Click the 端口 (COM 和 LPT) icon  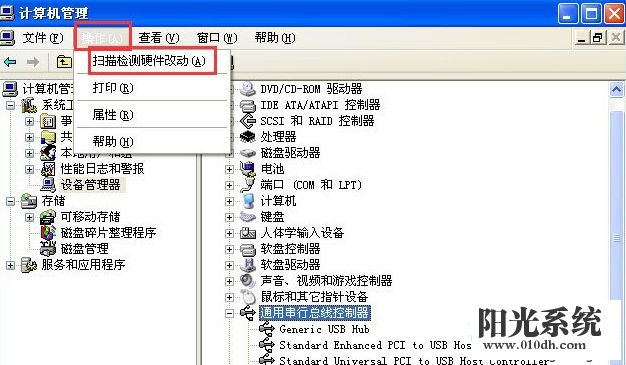point(248,185)
